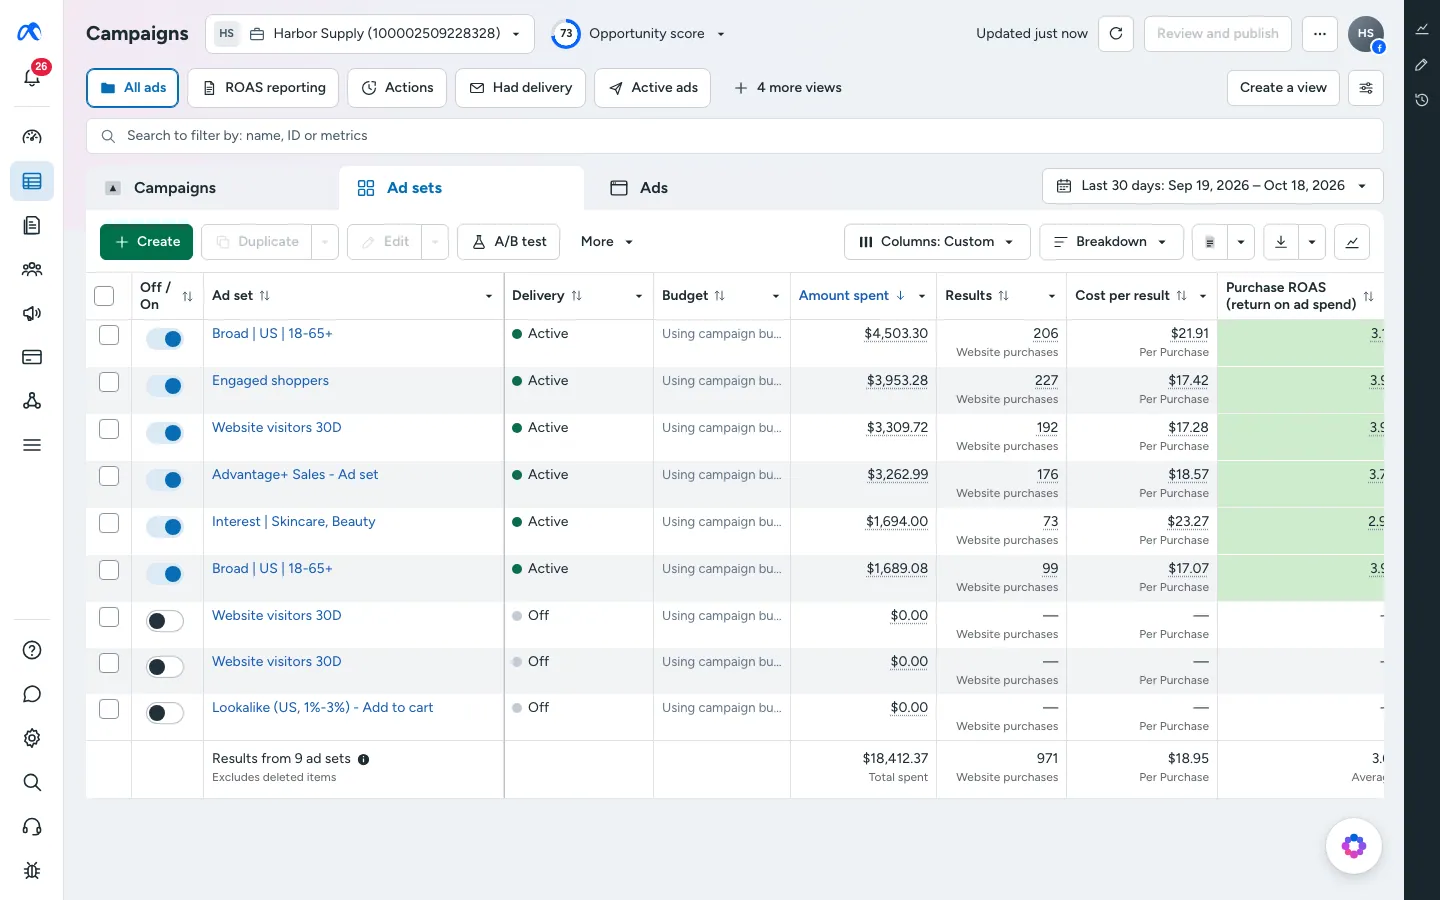Open the Engaged shoppers ad set link
Image resolution: width=1440 pixels, height=900 pixels.
[x=270, y=381]
